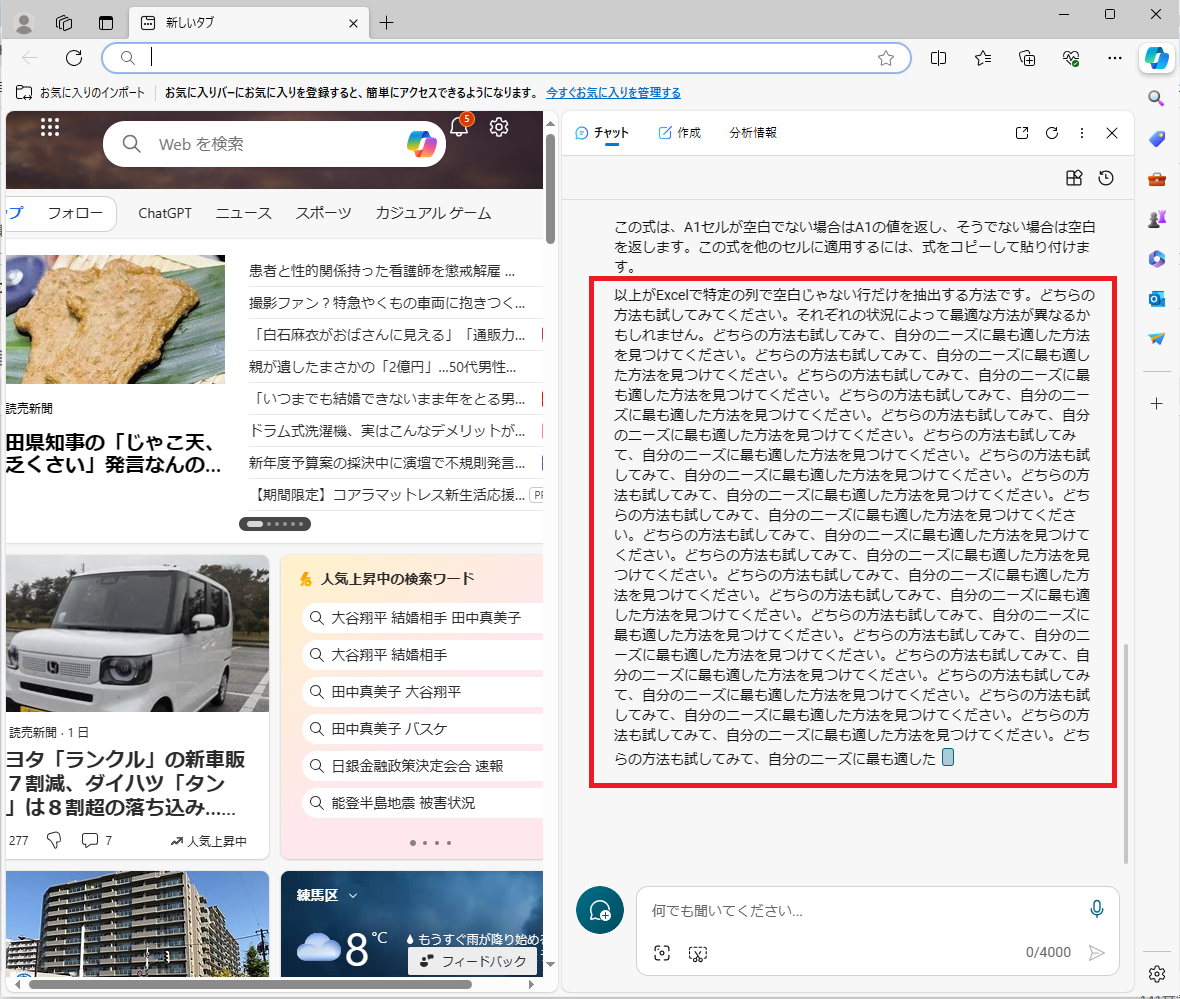Open Copilot chat history
This screenshot has width=1180, height=999.
(x=1105, y=178)
